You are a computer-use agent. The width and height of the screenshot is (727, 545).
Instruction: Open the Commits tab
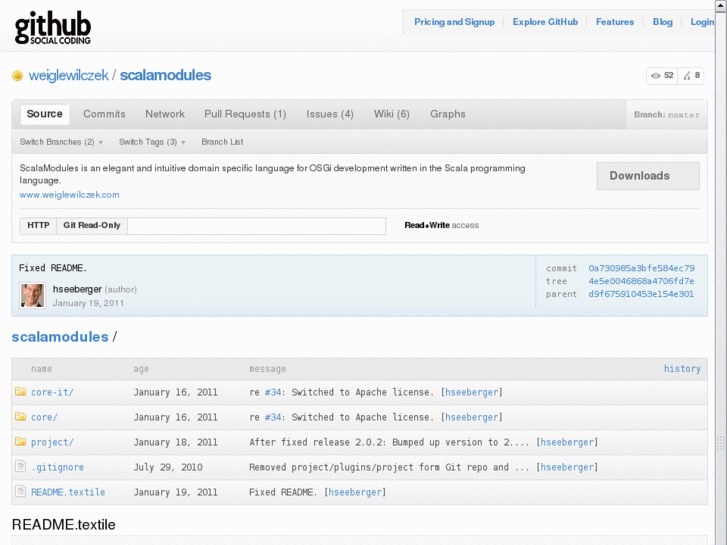[x=104, y=114]
